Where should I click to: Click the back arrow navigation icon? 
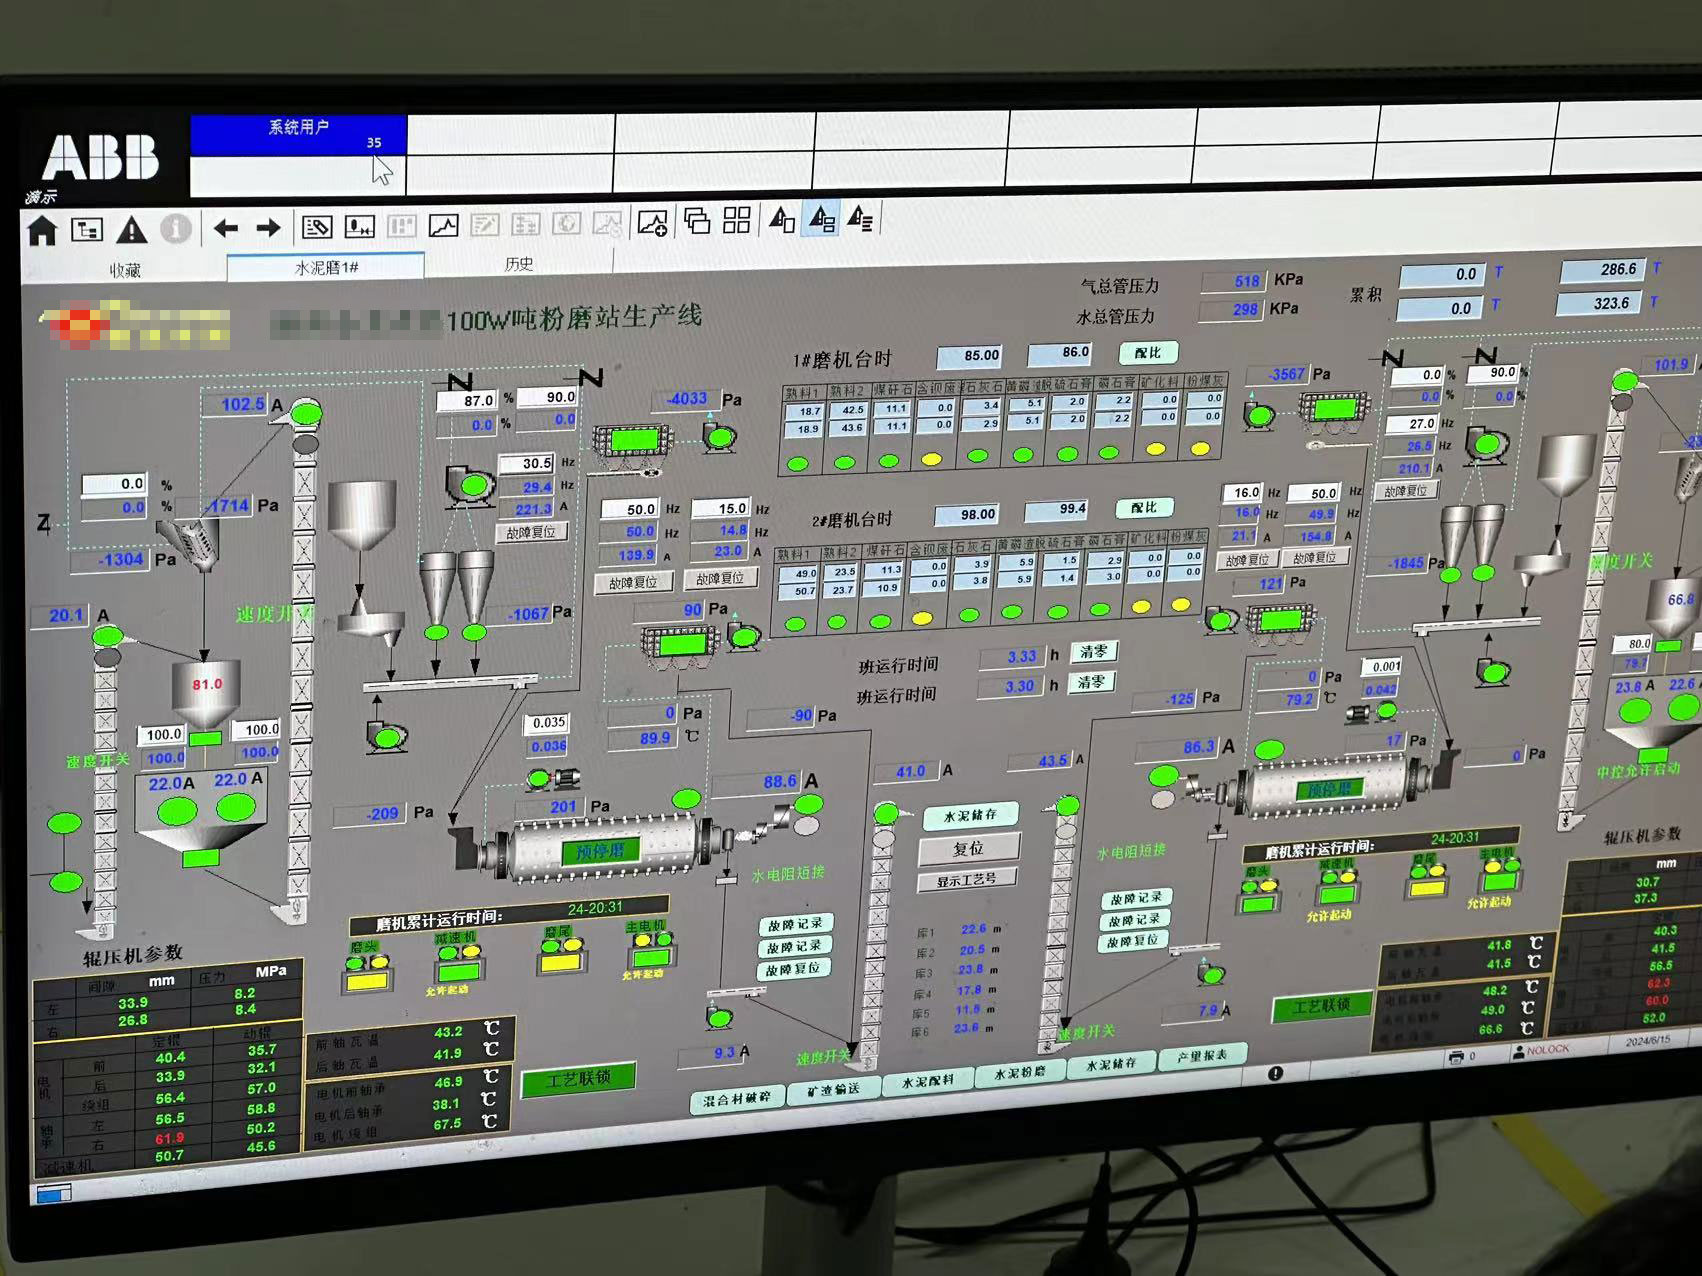225,228
